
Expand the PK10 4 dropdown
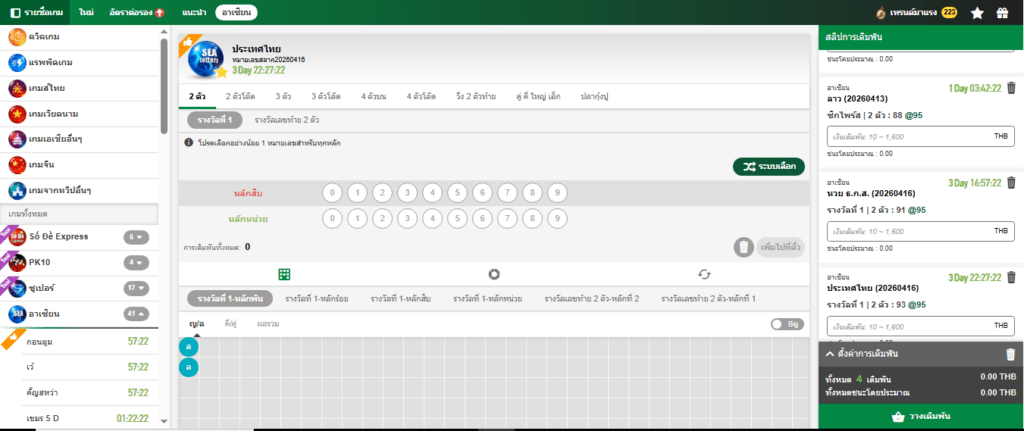point(136,263)
